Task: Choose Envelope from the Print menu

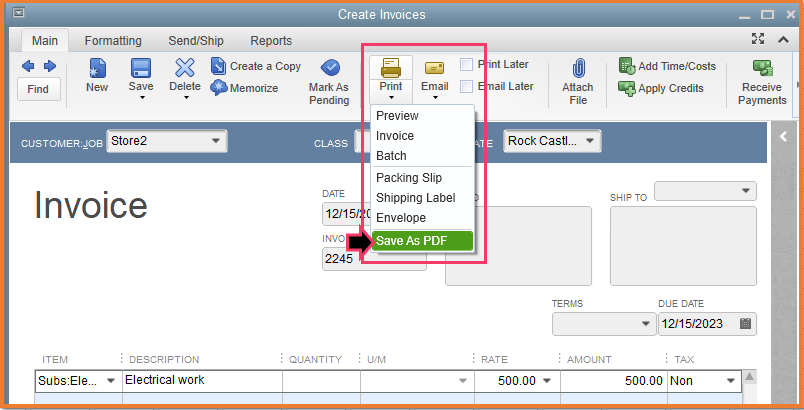Action: pos(423,218)
